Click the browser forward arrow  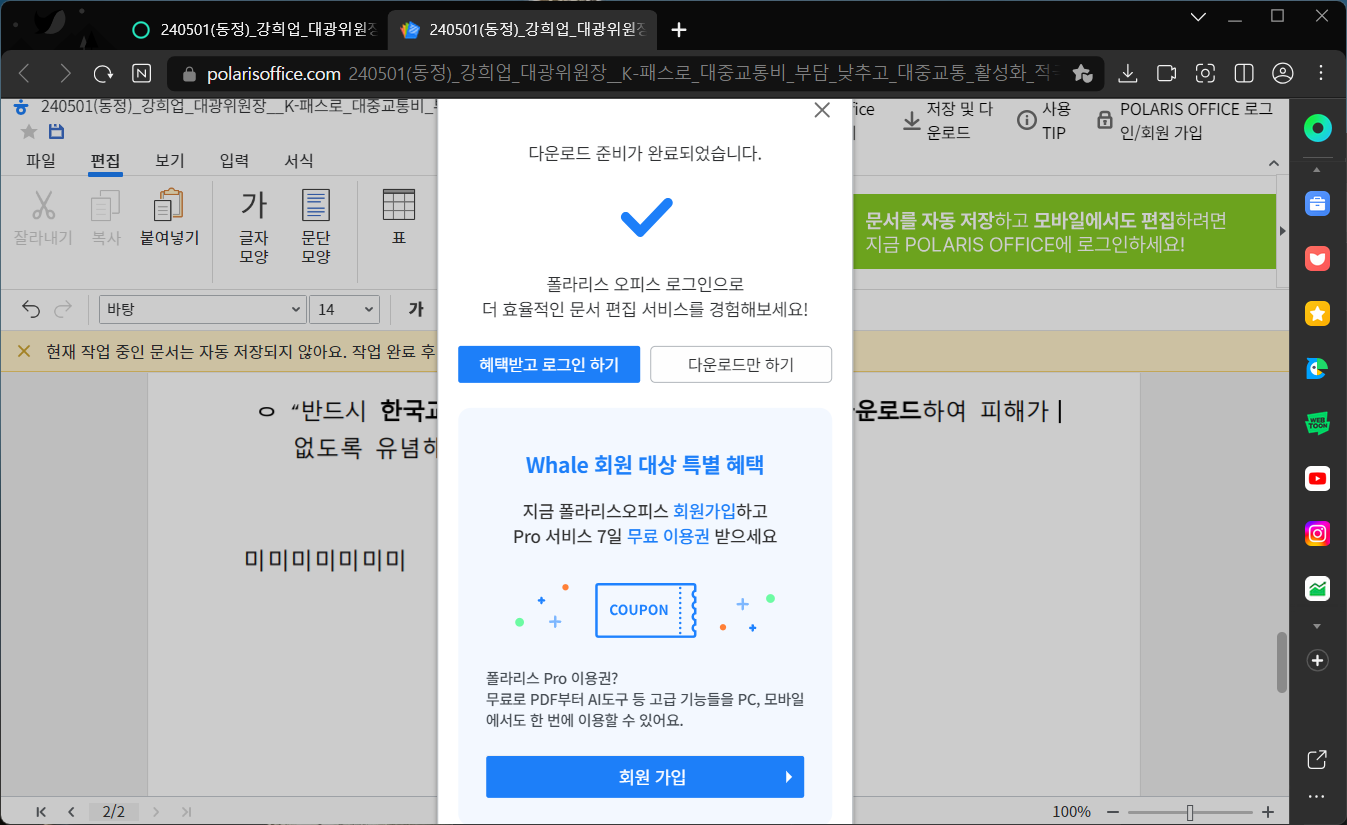click(64, 73)
